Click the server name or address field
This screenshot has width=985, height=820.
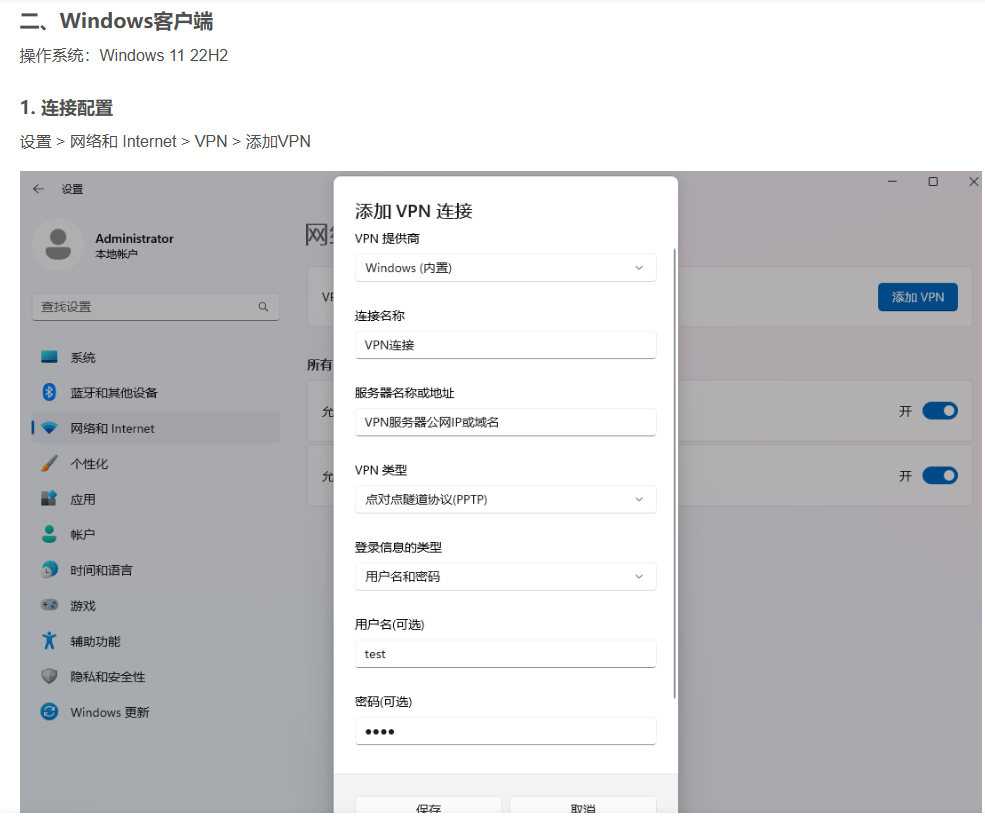click(x=505, y=422)
